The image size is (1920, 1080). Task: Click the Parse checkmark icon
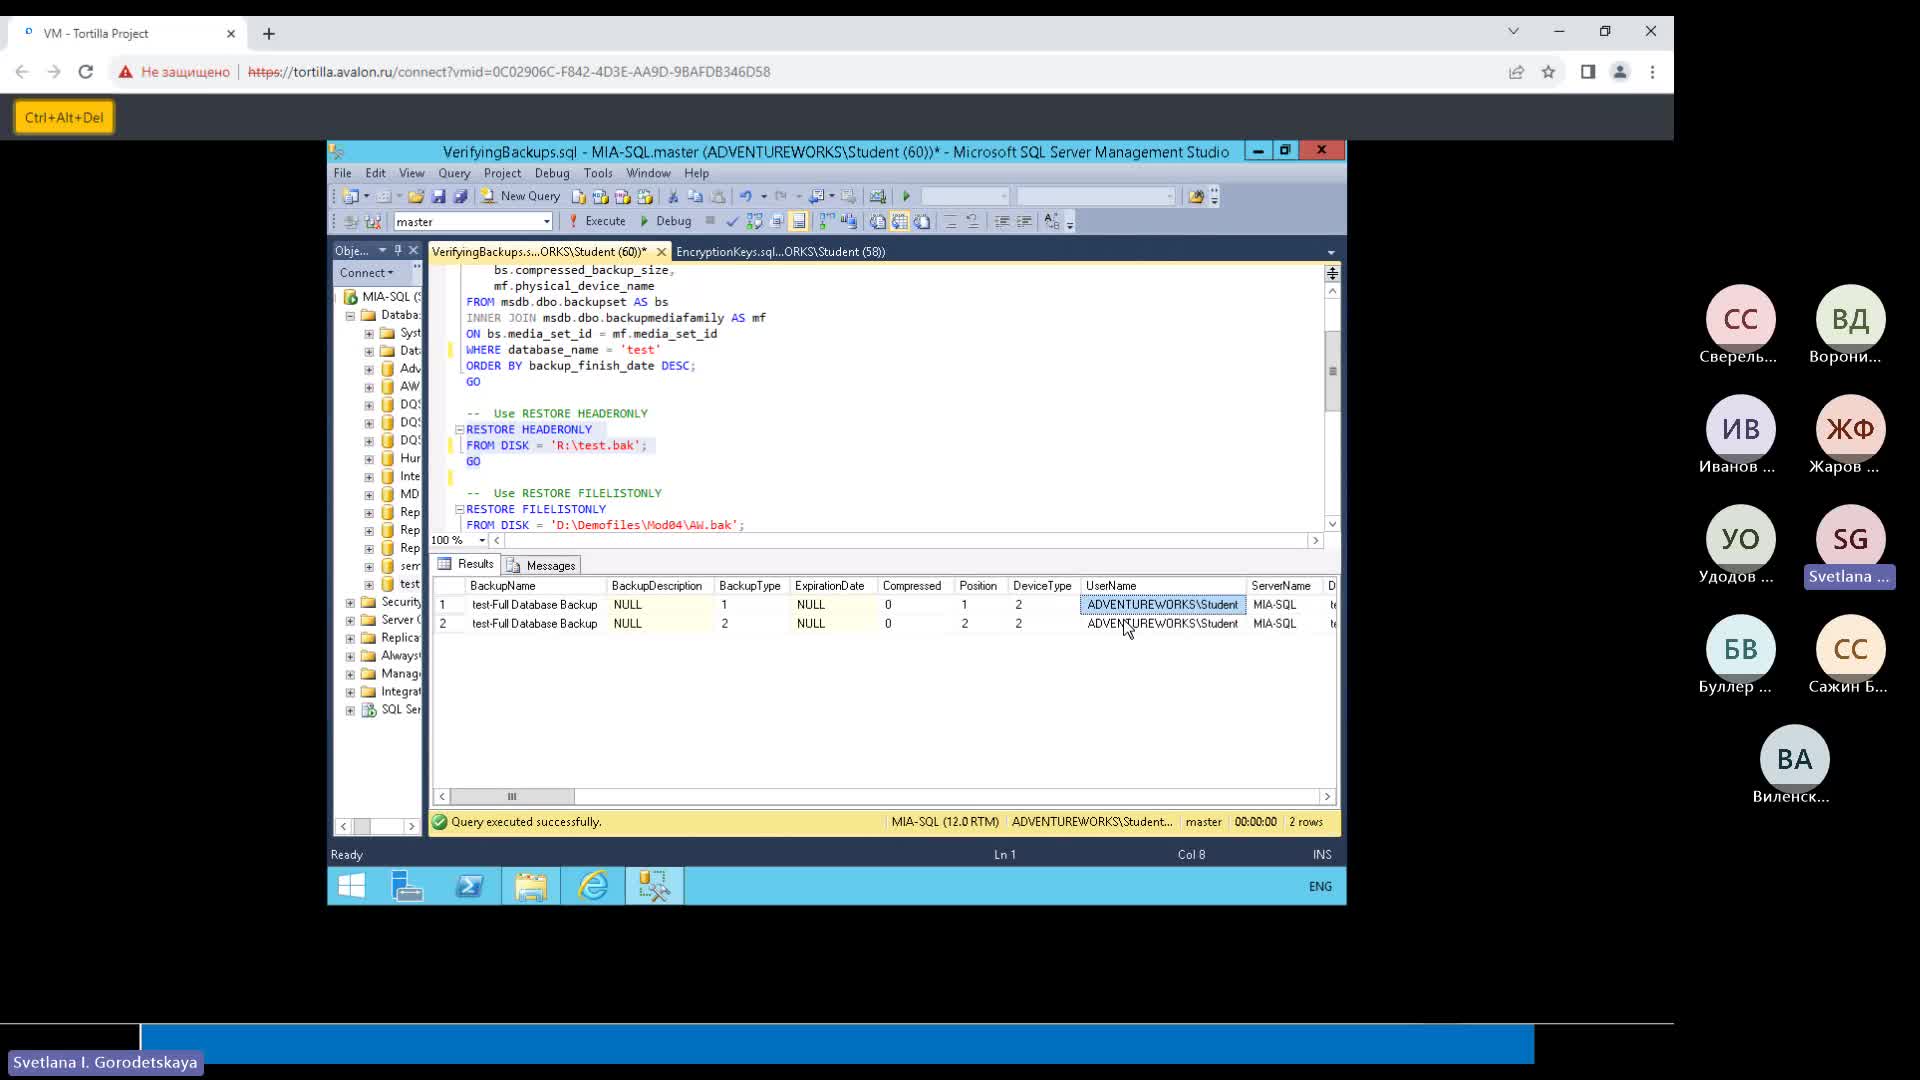pos(732,221)
